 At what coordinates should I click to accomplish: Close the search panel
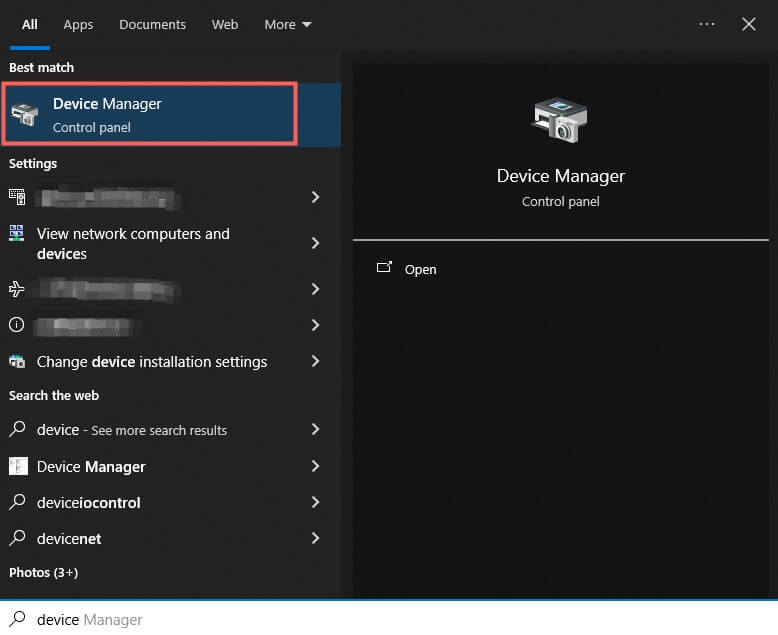click(x=749, y=24)
